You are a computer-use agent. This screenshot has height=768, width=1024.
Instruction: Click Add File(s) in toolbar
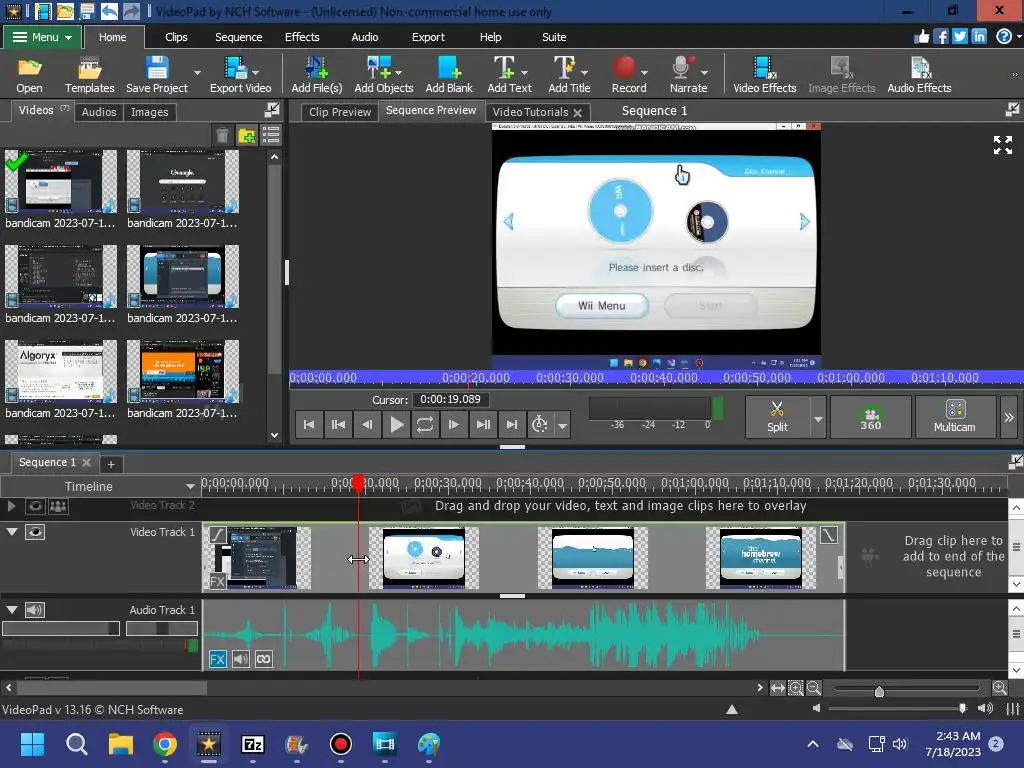tap(317, 74)
